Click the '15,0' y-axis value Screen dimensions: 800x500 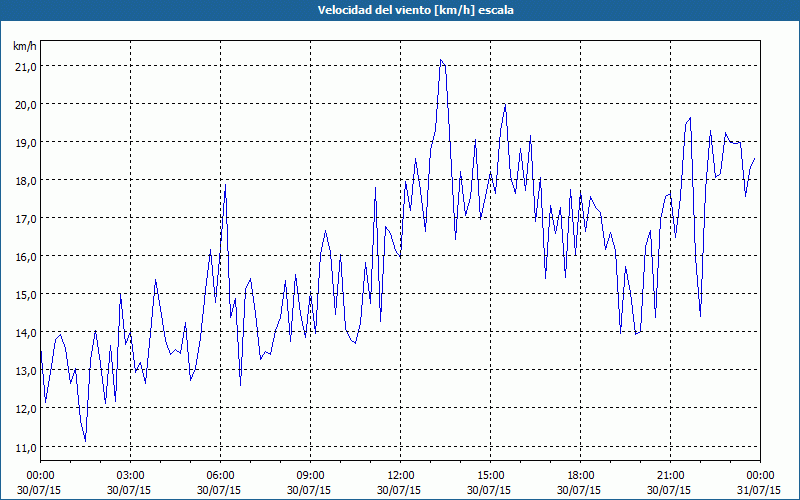pos(26,295)
